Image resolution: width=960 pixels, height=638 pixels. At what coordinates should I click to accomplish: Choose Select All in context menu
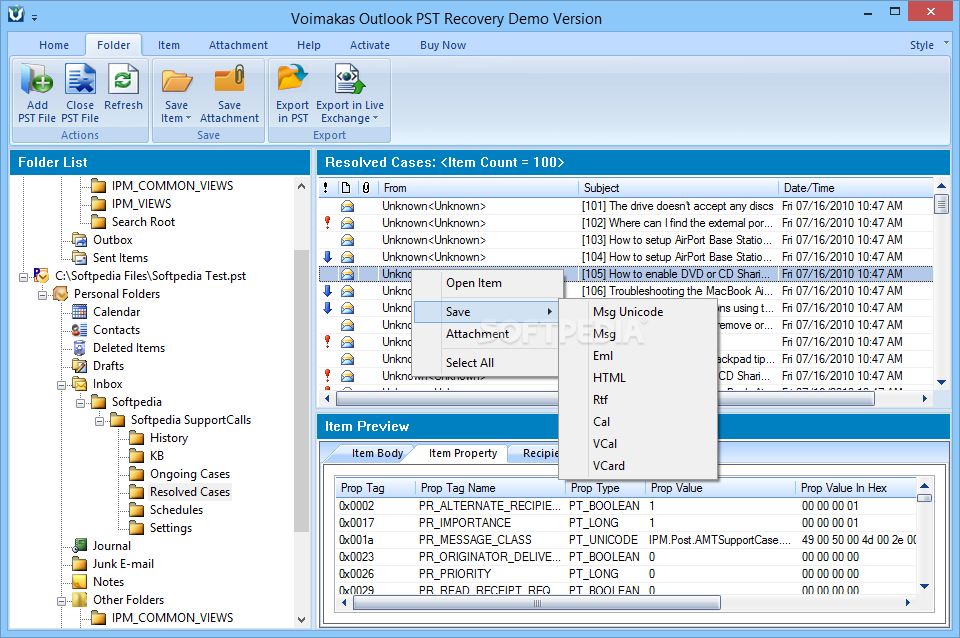click(x=470, y=362)
